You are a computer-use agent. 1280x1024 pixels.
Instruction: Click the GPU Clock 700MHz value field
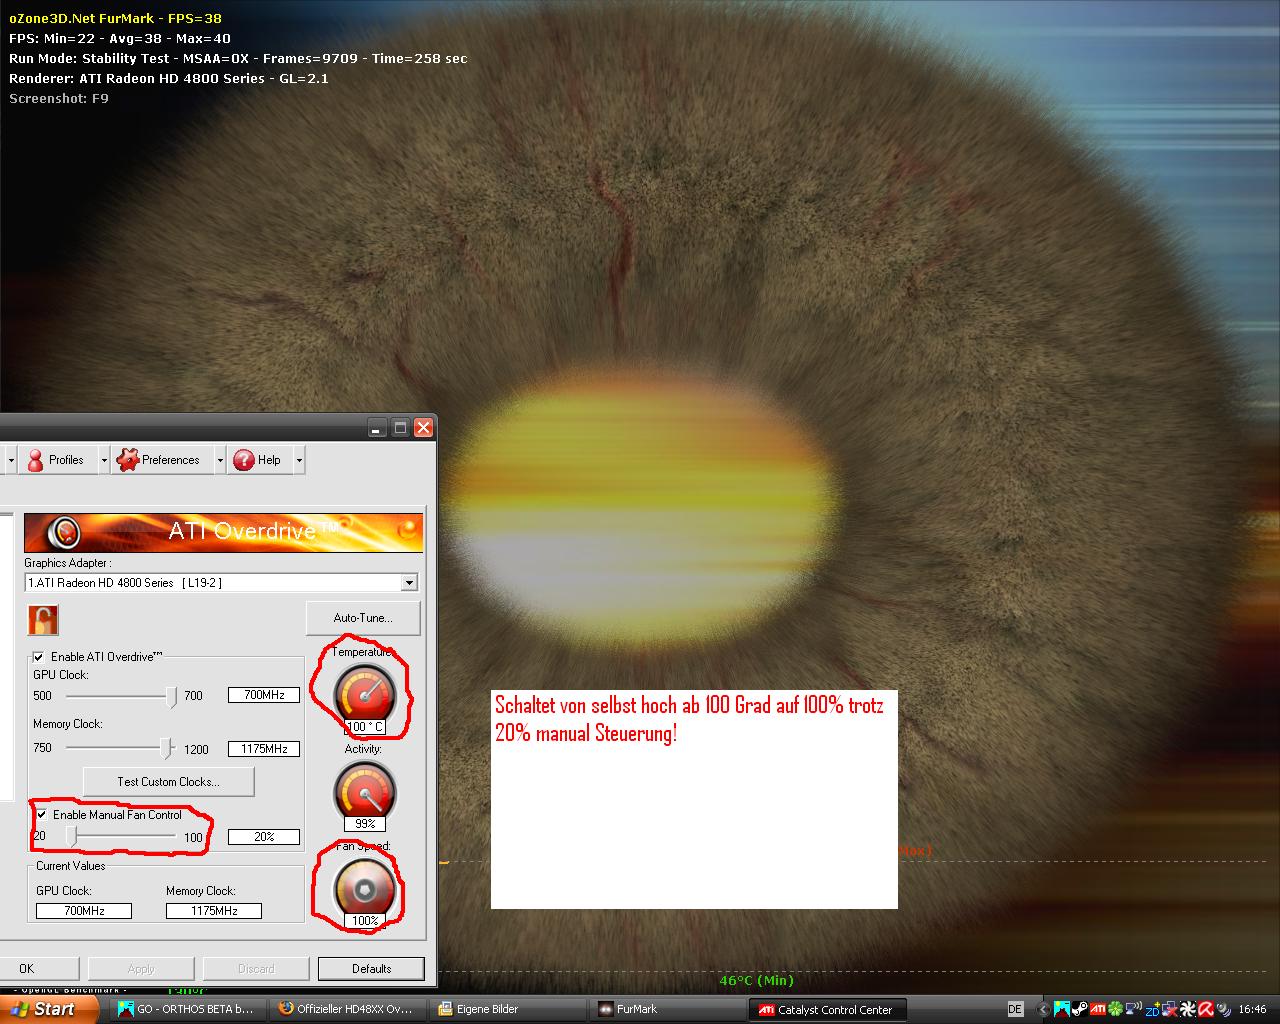click(264, 695)
